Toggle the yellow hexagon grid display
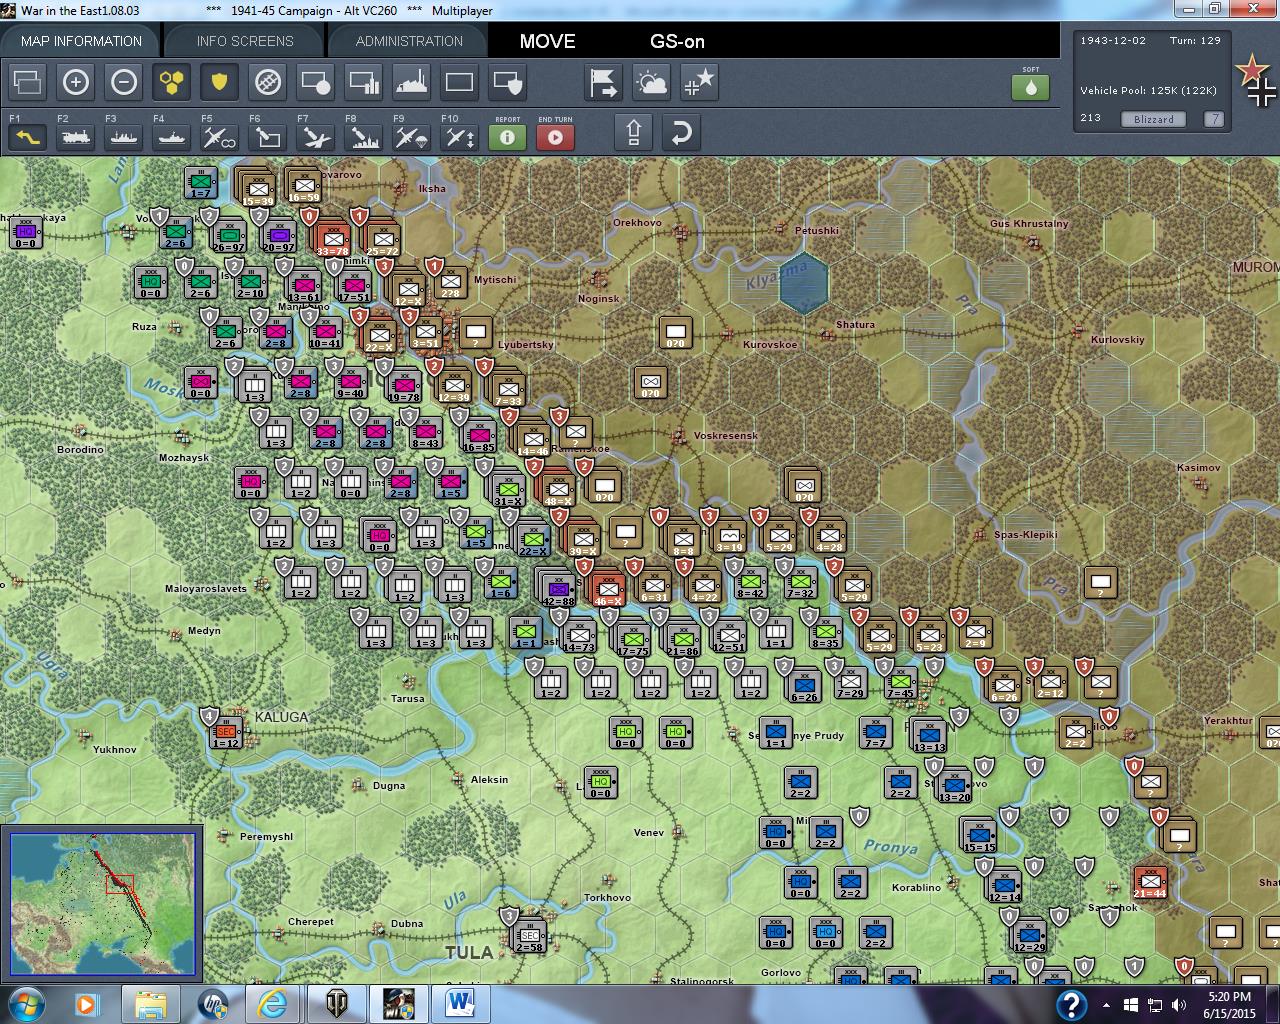 (171, 82)
